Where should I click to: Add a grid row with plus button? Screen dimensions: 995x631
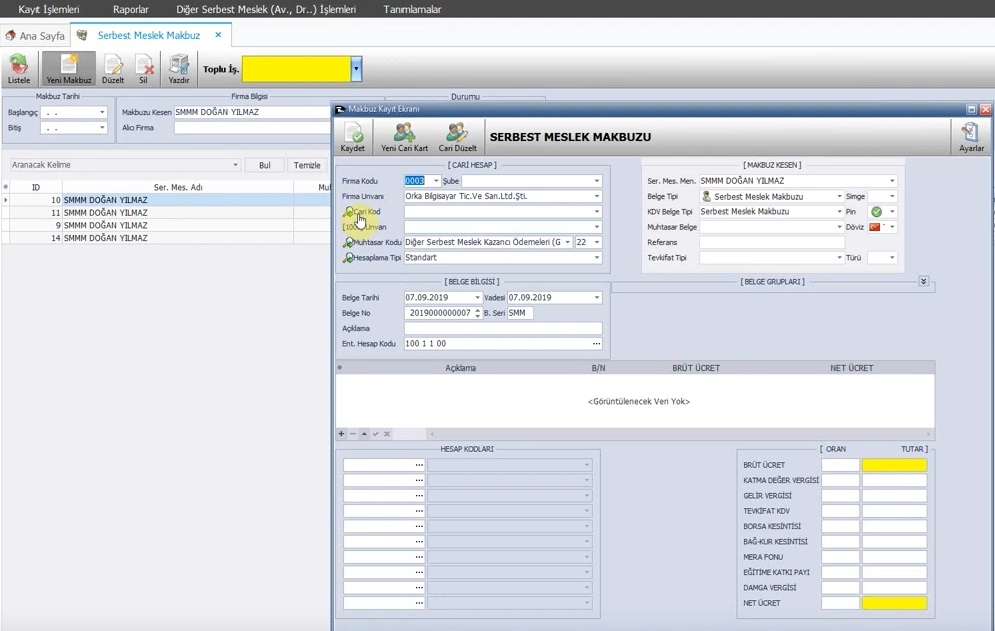point(341,434)
